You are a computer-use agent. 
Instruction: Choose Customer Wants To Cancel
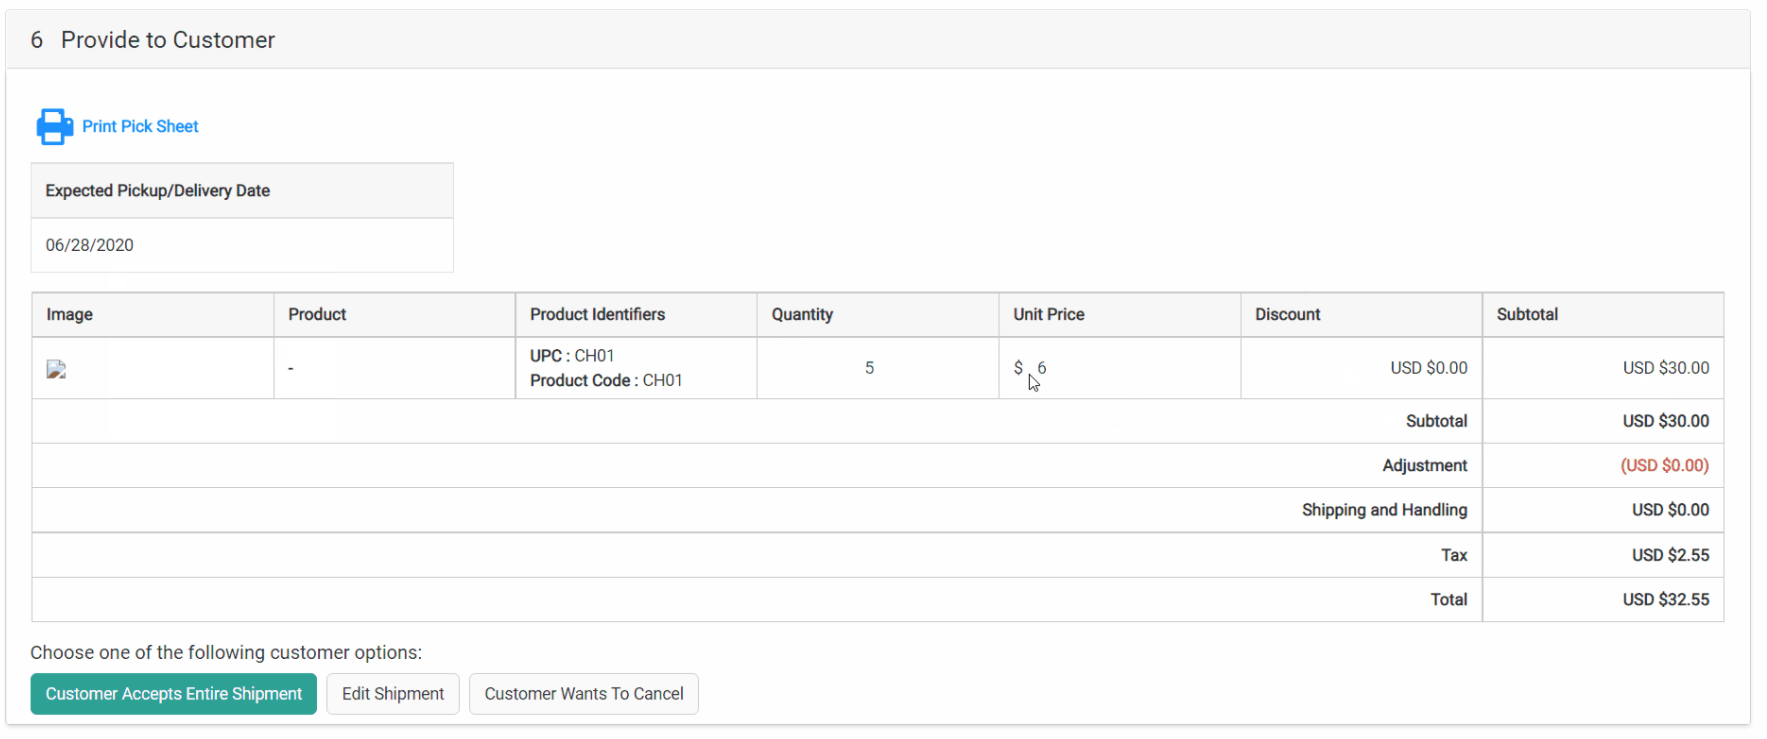coord(584,694)
